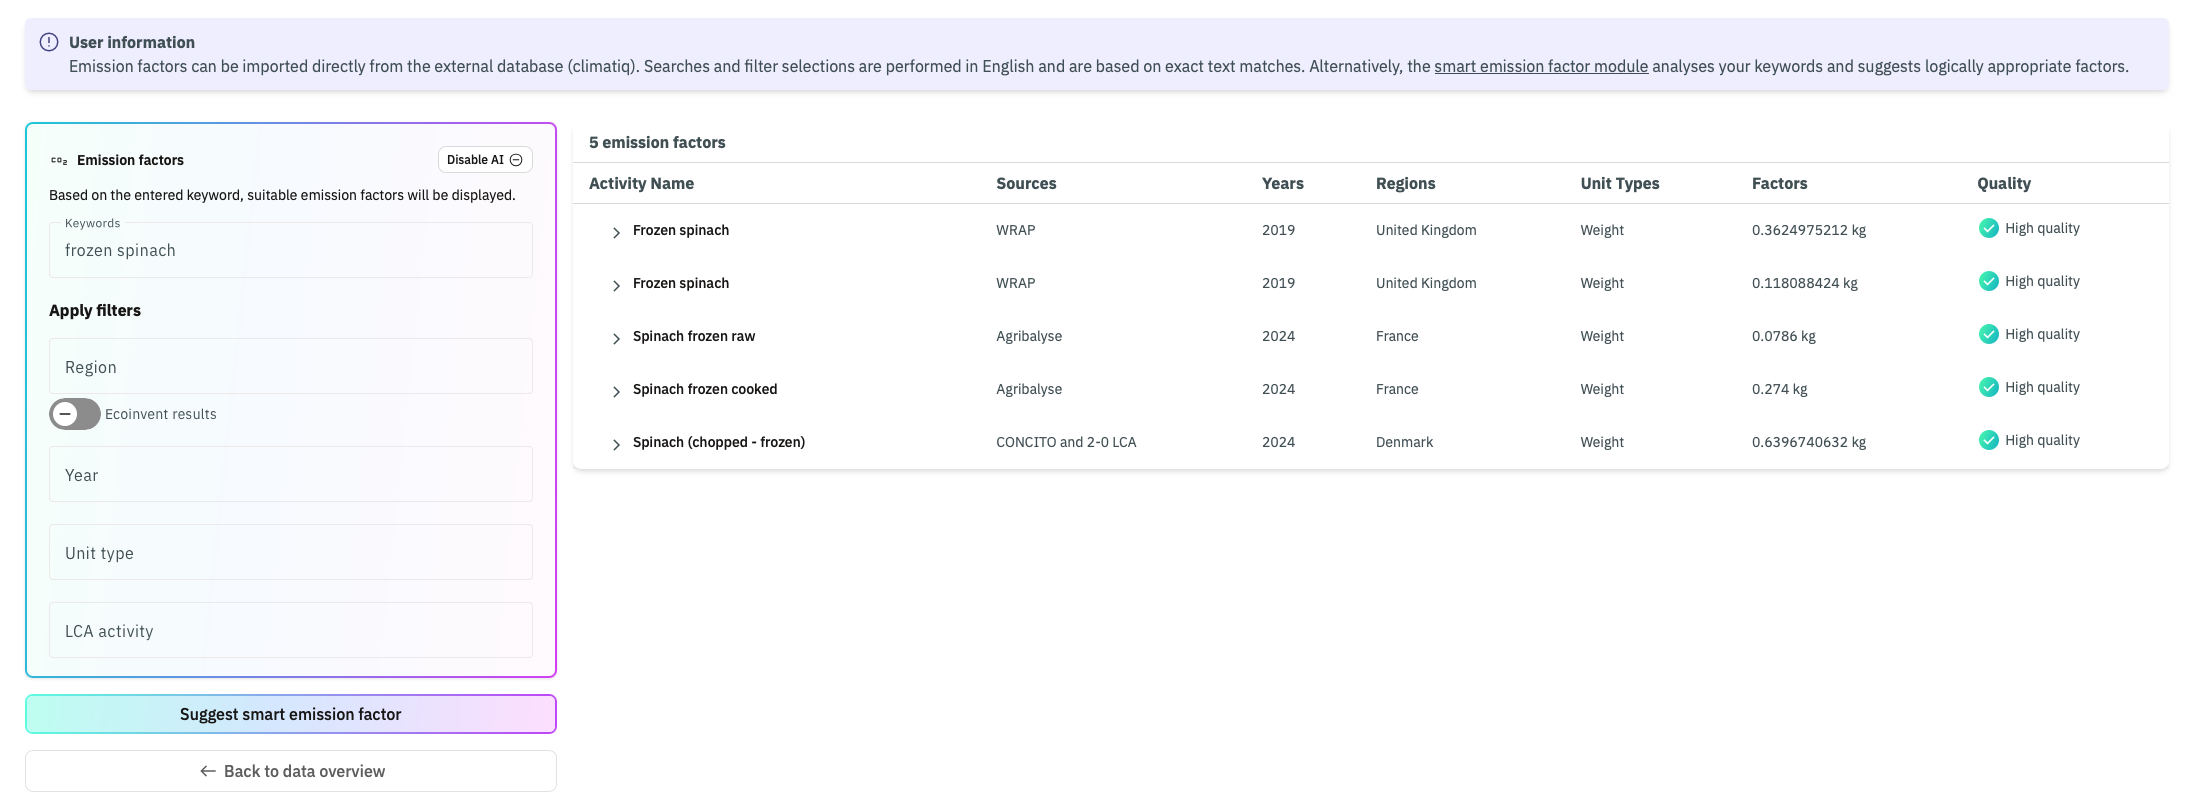Click quality checkmark for the 0.3624975212 kg factor
This screenshot has height=810, width=2206.
pyautogui.click(x=1988, y=228)
